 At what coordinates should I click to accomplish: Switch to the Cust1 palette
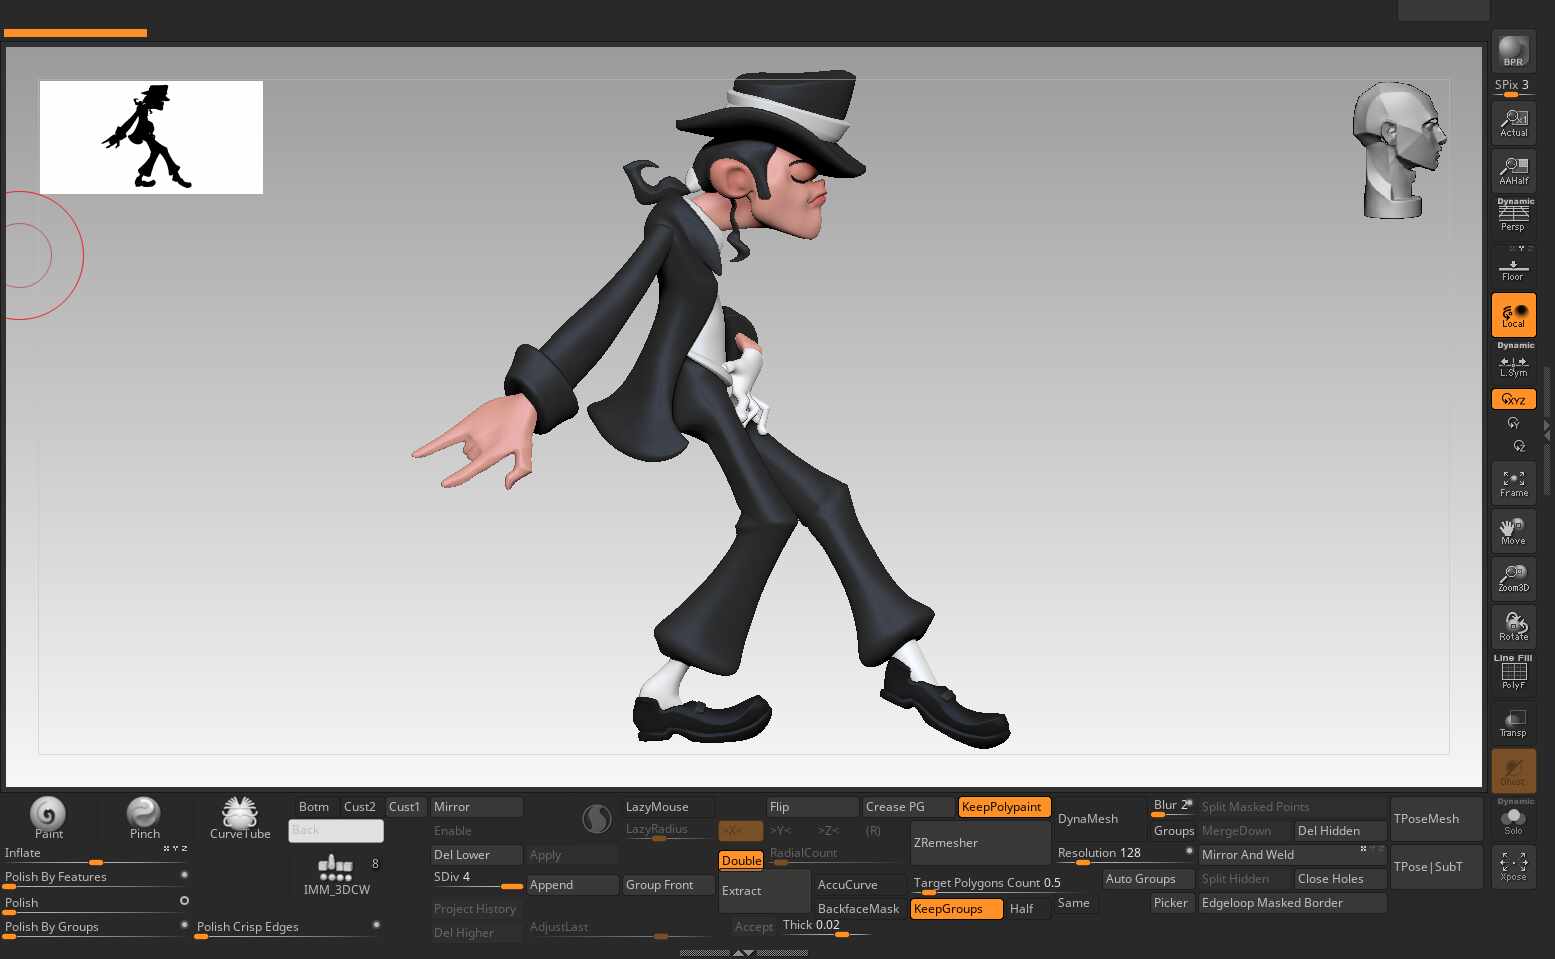405,807
